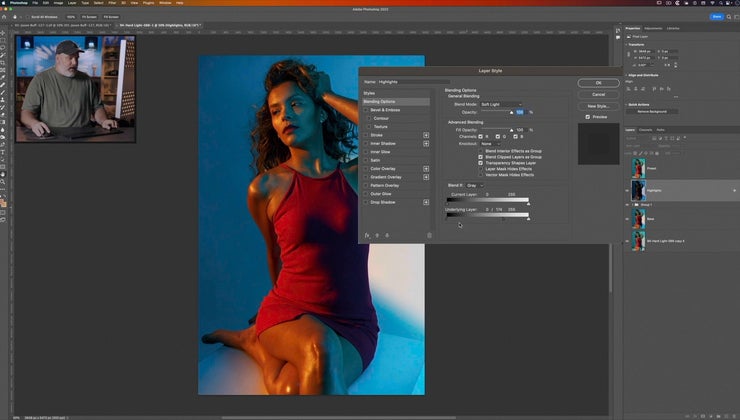Screen dimensions: 740x420
Task: Add another Gradient Overlay with plus icon
Action: [426, 177]
